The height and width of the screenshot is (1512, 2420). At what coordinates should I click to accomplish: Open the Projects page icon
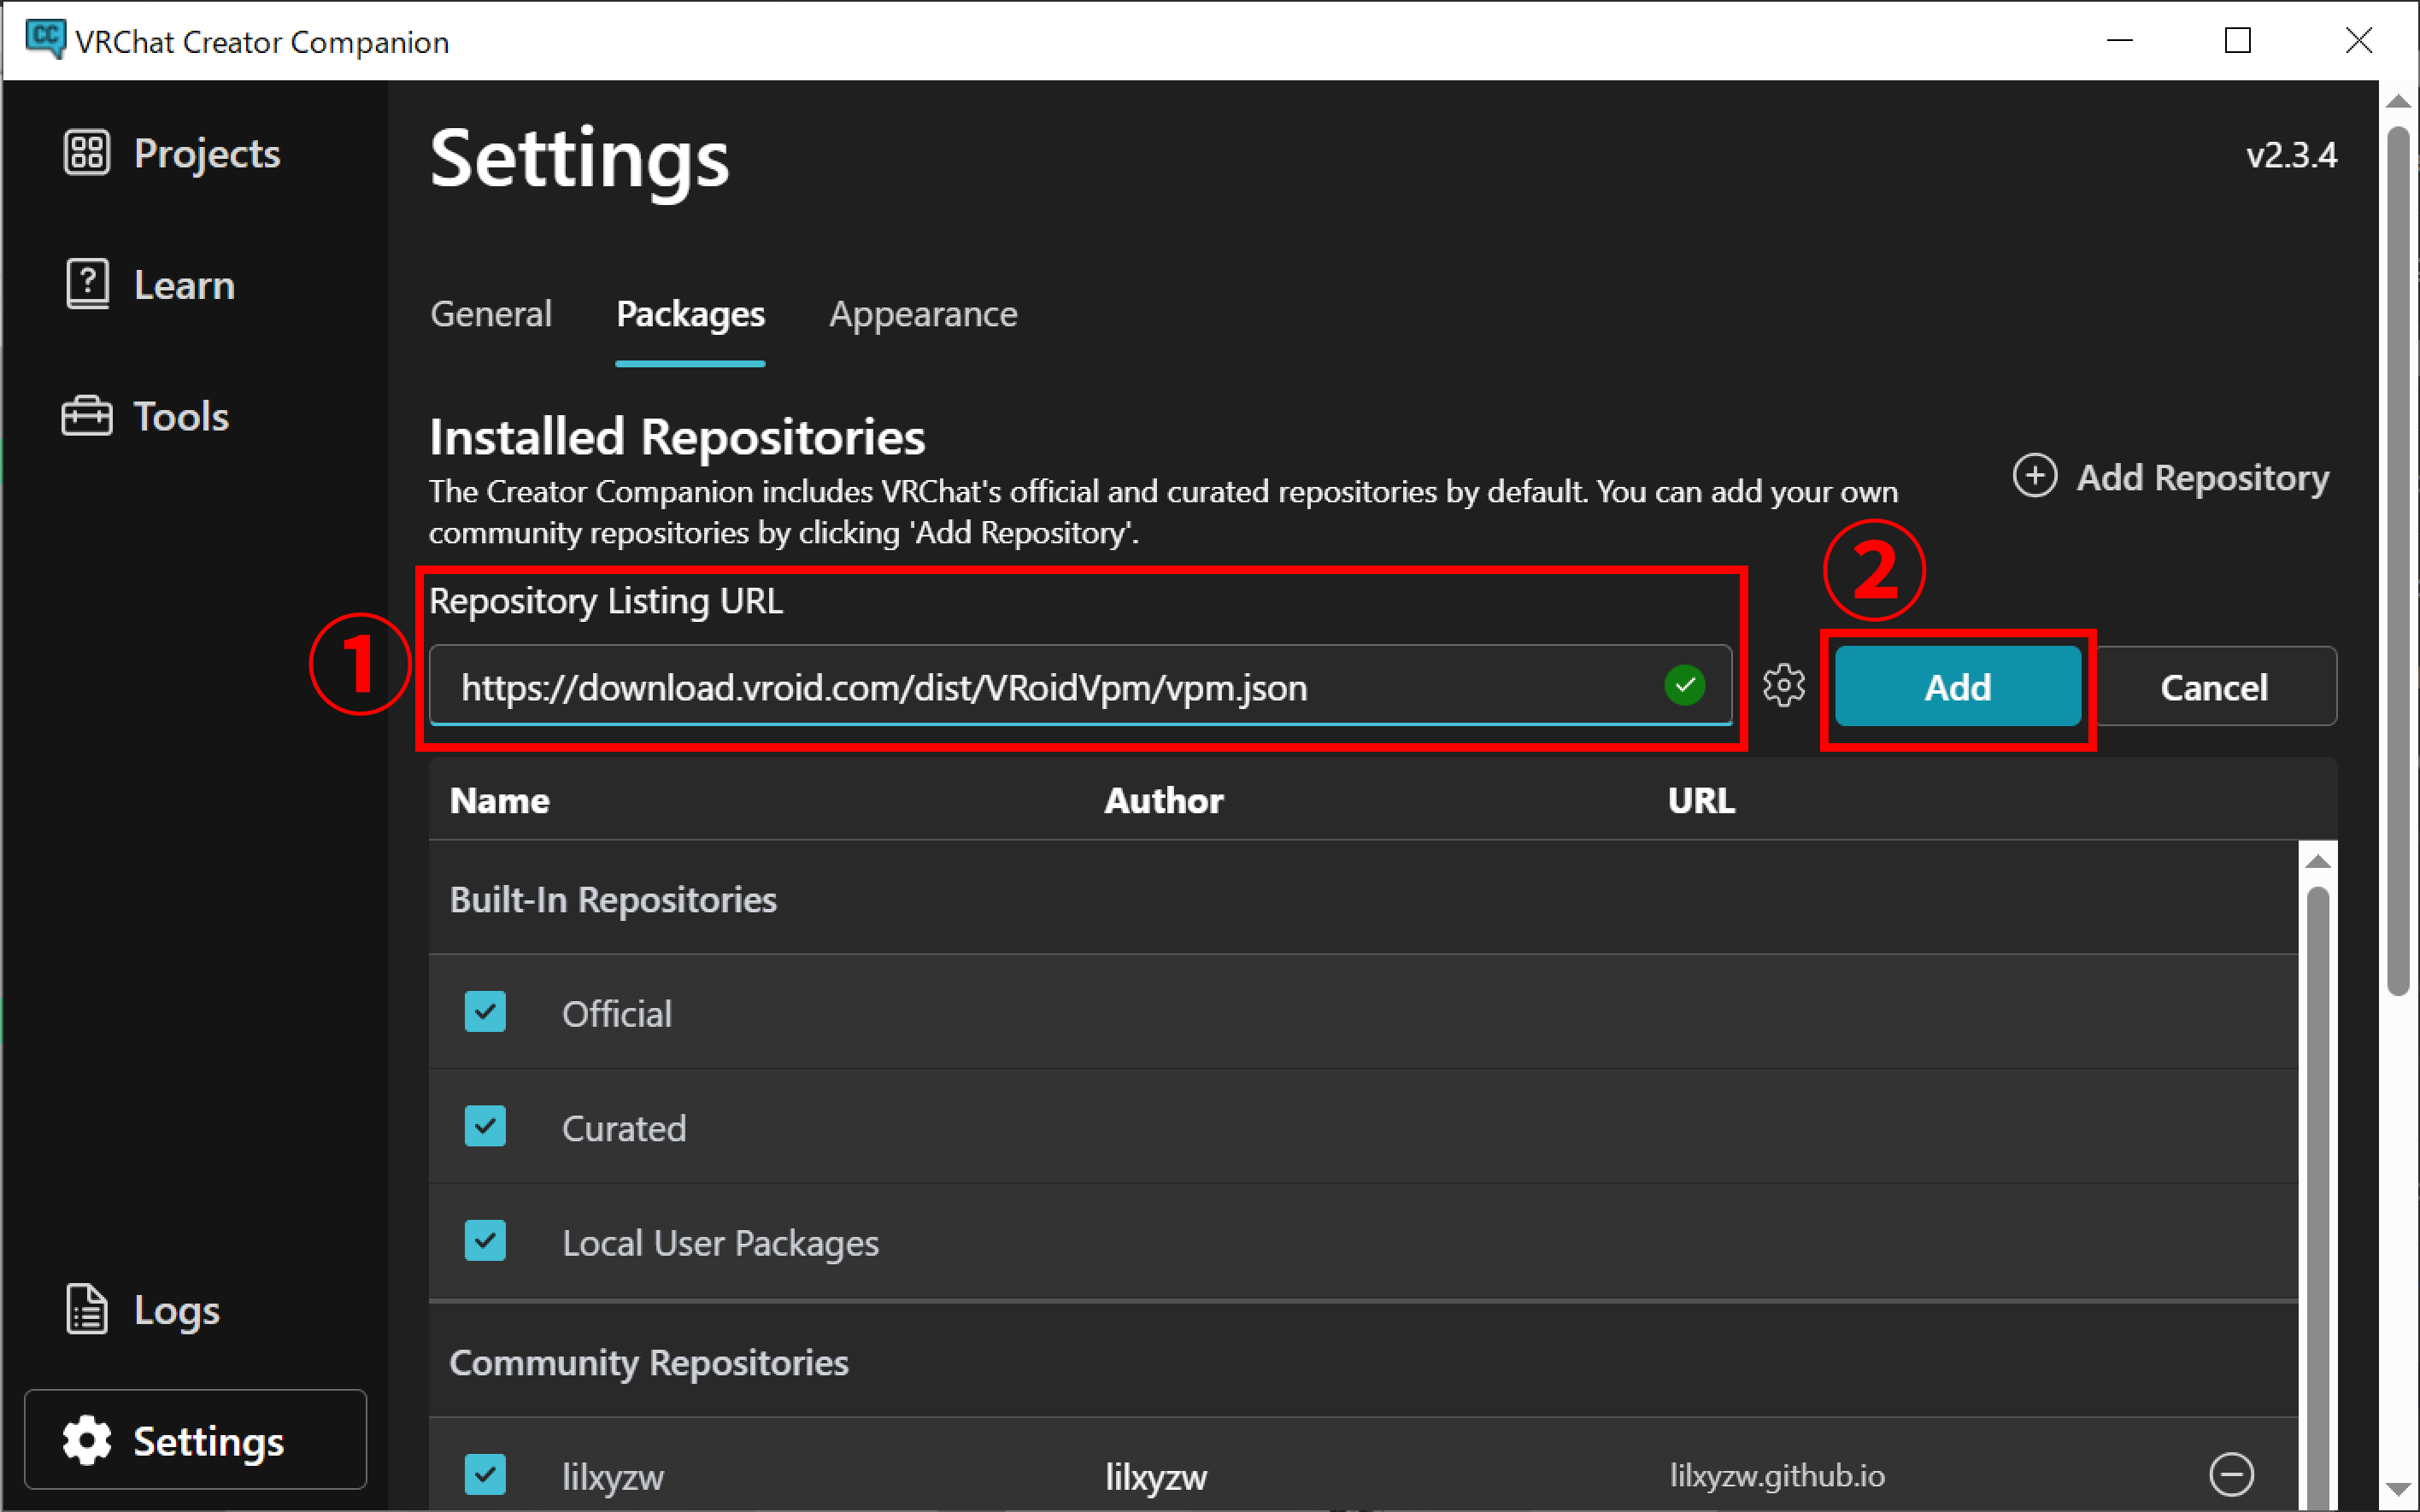pyautogui.click(x=87, y=153)
